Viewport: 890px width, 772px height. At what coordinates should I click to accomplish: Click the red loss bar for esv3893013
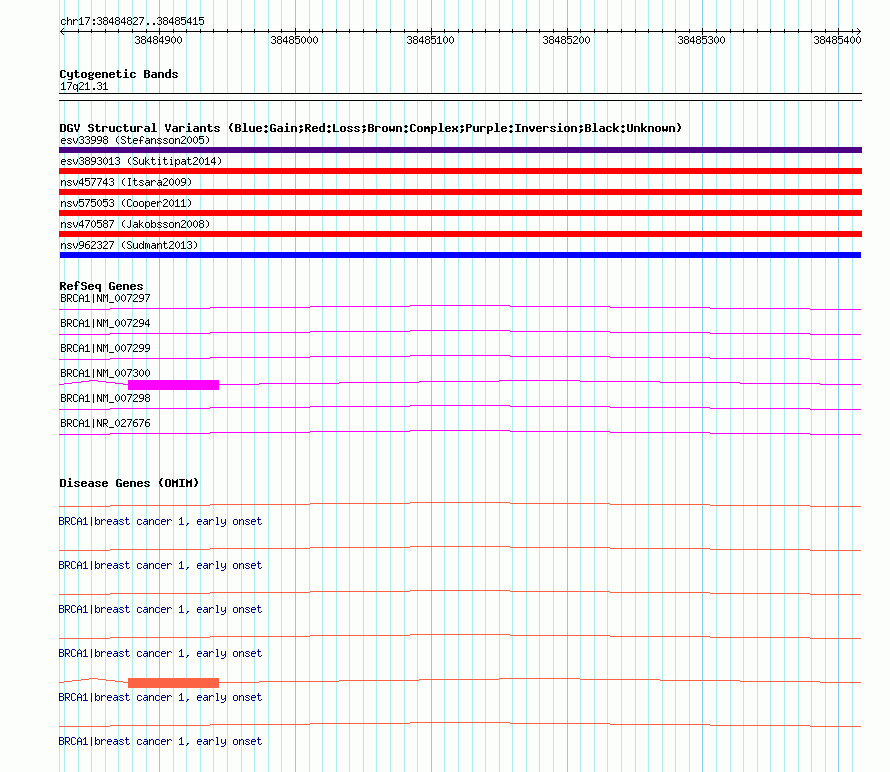pyautogui.click(x=460, y=171)
